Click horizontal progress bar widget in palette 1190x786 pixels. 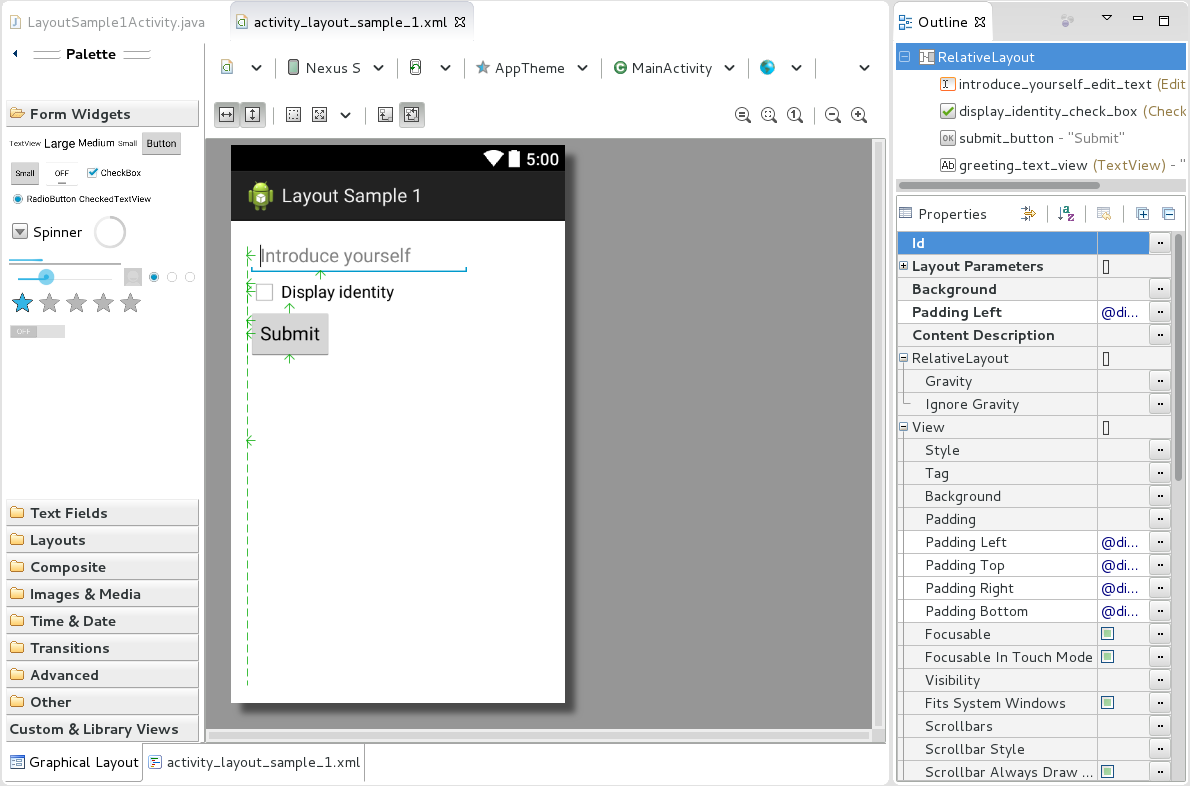[65, 262]
